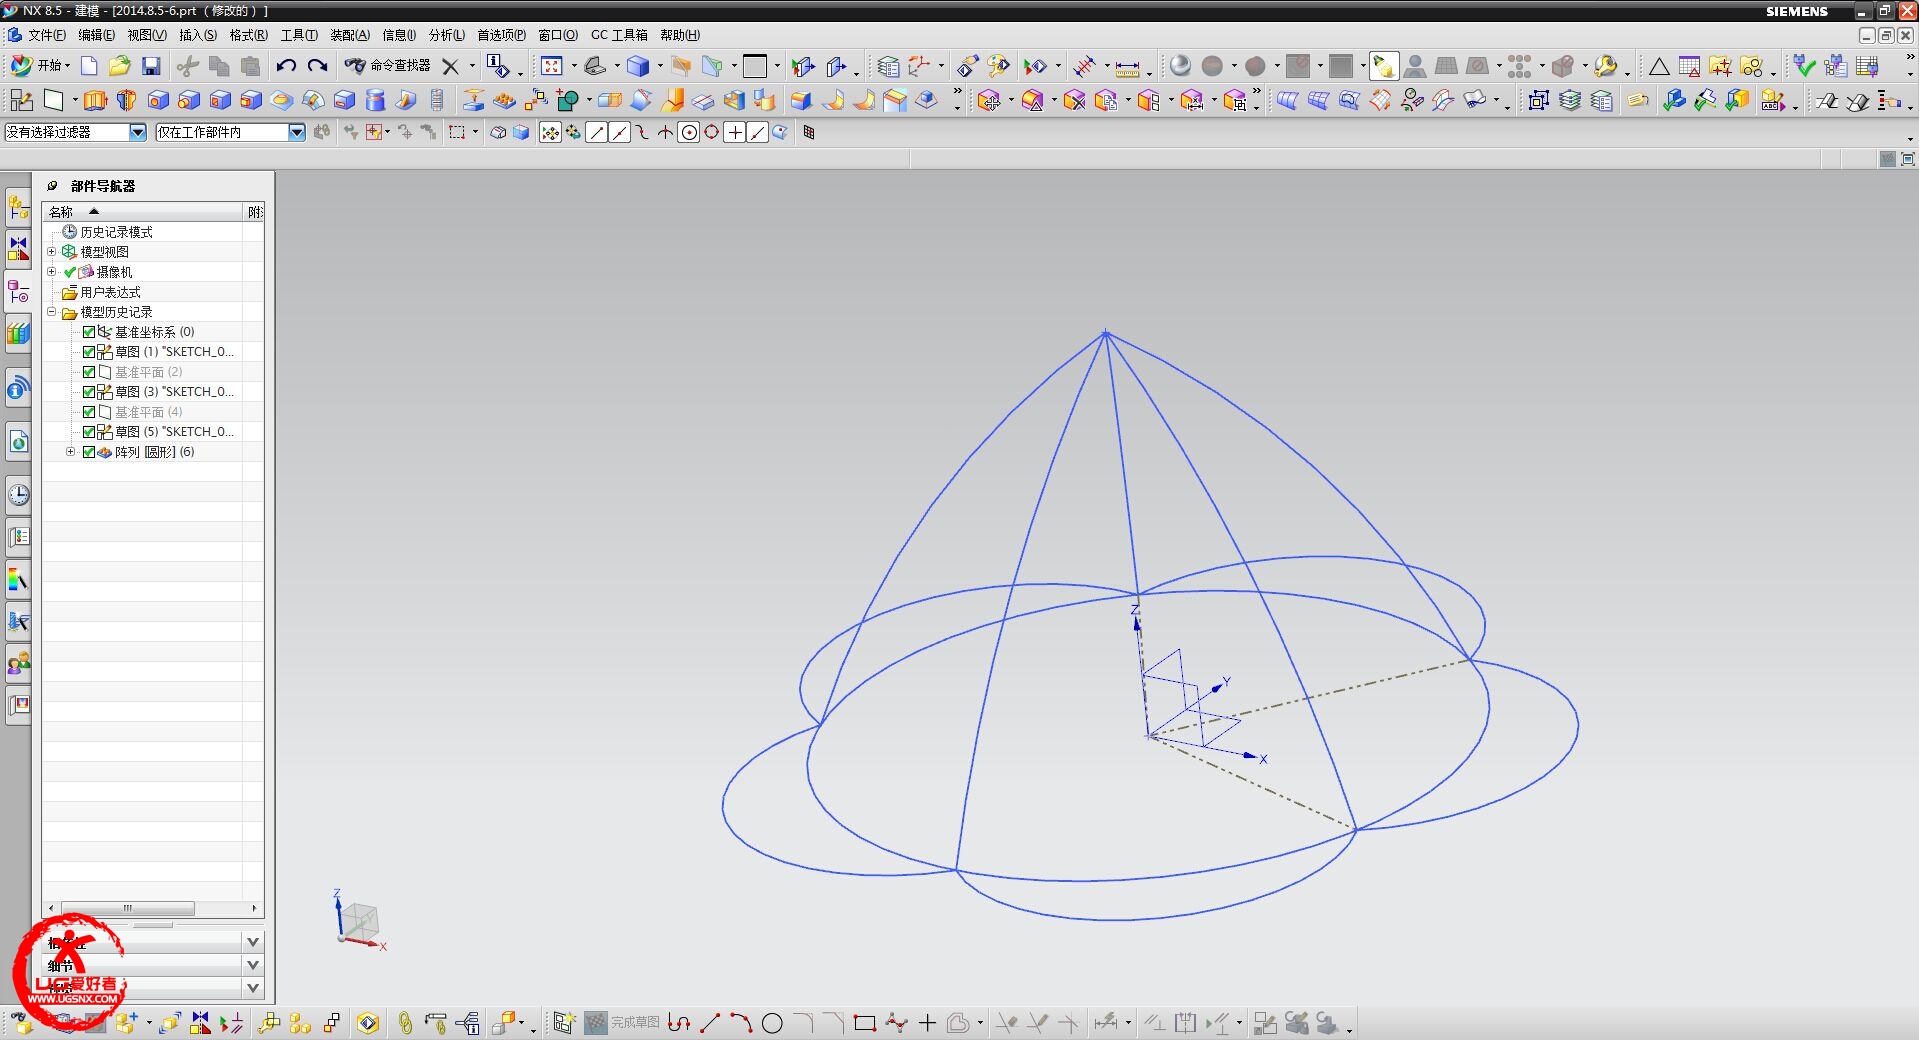Click the view triad orientation cube

(360, 920)
